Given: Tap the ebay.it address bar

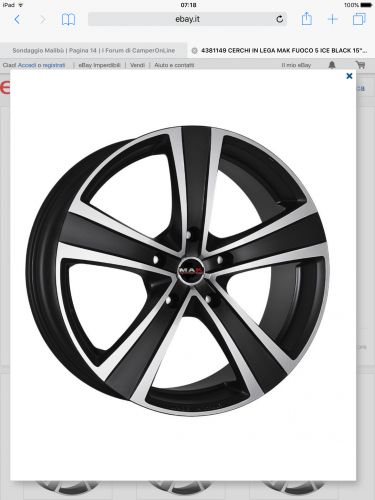Looking at the screenshot, I should pyautogui.click(x=187, y=19).
